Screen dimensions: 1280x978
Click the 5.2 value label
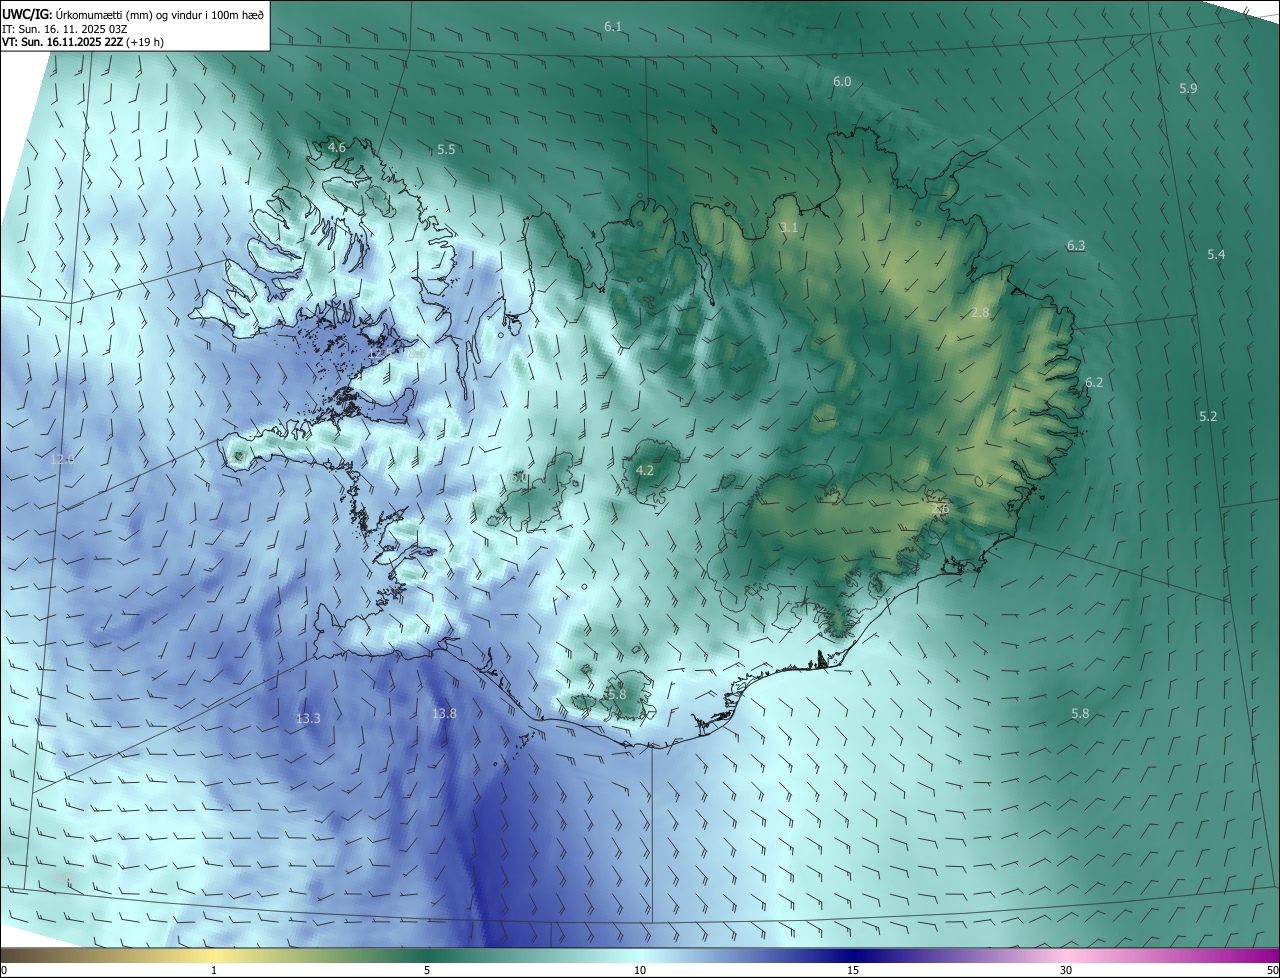coord(1208,417)
